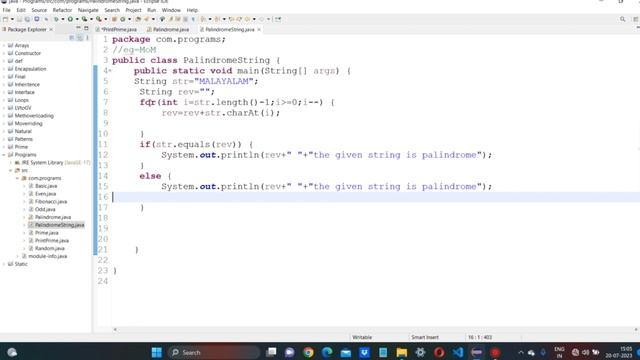Open Visual Studio Code from taskbar
The height and width of the screenshot is (360, 640).
point(458,352)
